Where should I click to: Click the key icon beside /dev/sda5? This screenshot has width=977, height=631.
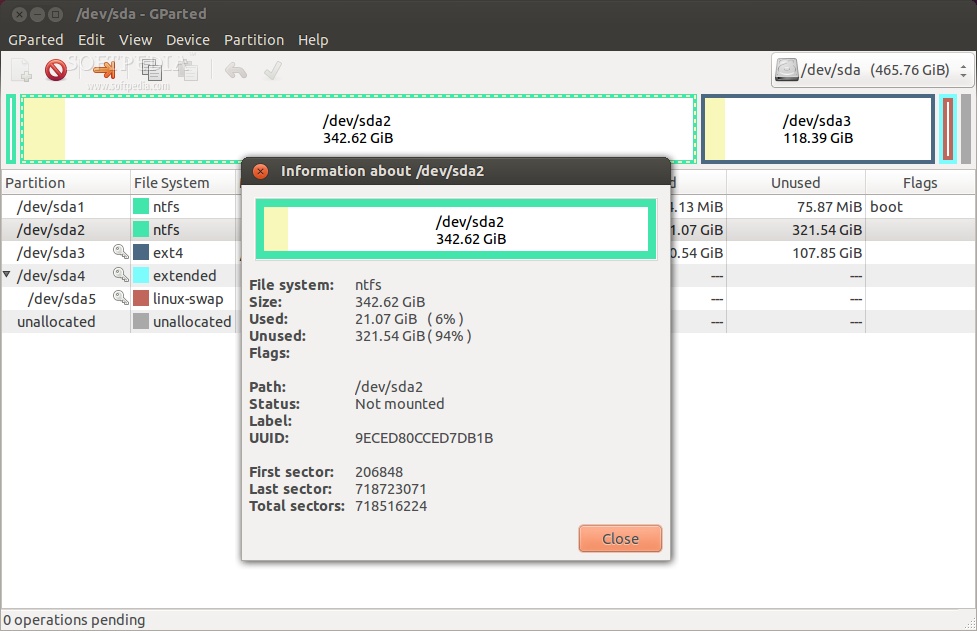pyautogui.click(x=120, y=298)
